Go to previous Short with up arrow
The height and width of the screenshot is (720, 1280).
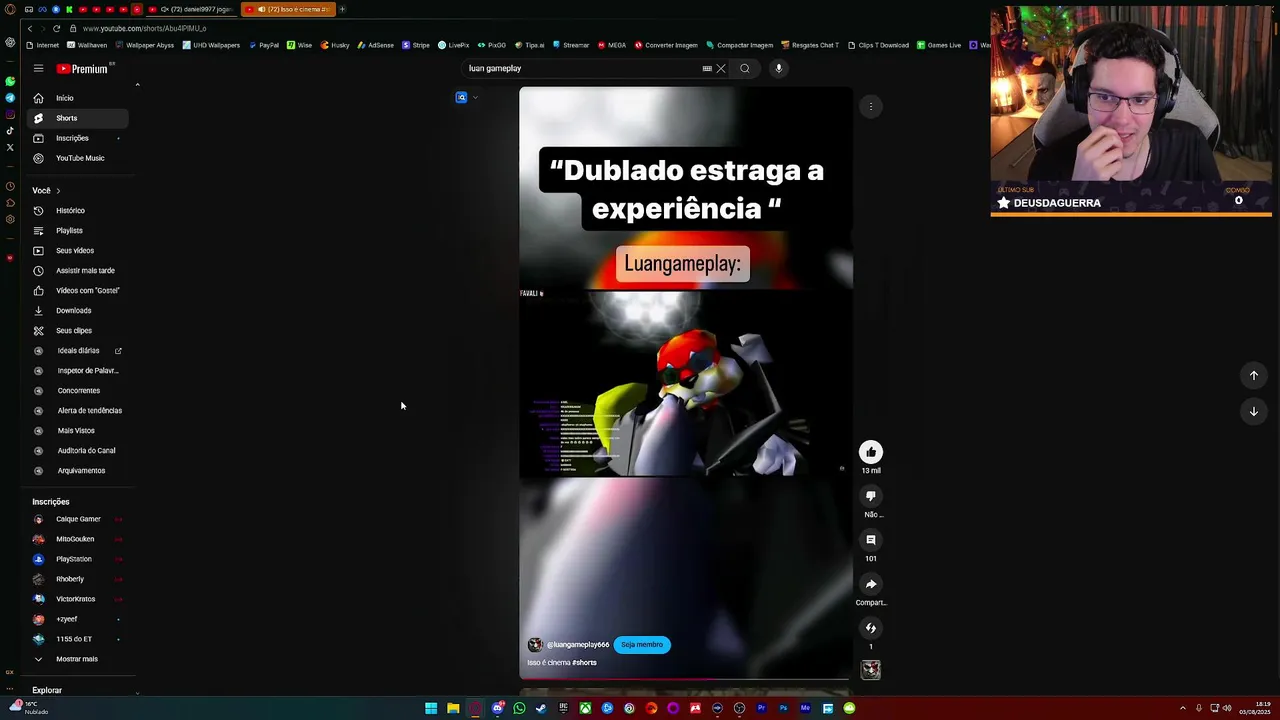coord(1254,376)
